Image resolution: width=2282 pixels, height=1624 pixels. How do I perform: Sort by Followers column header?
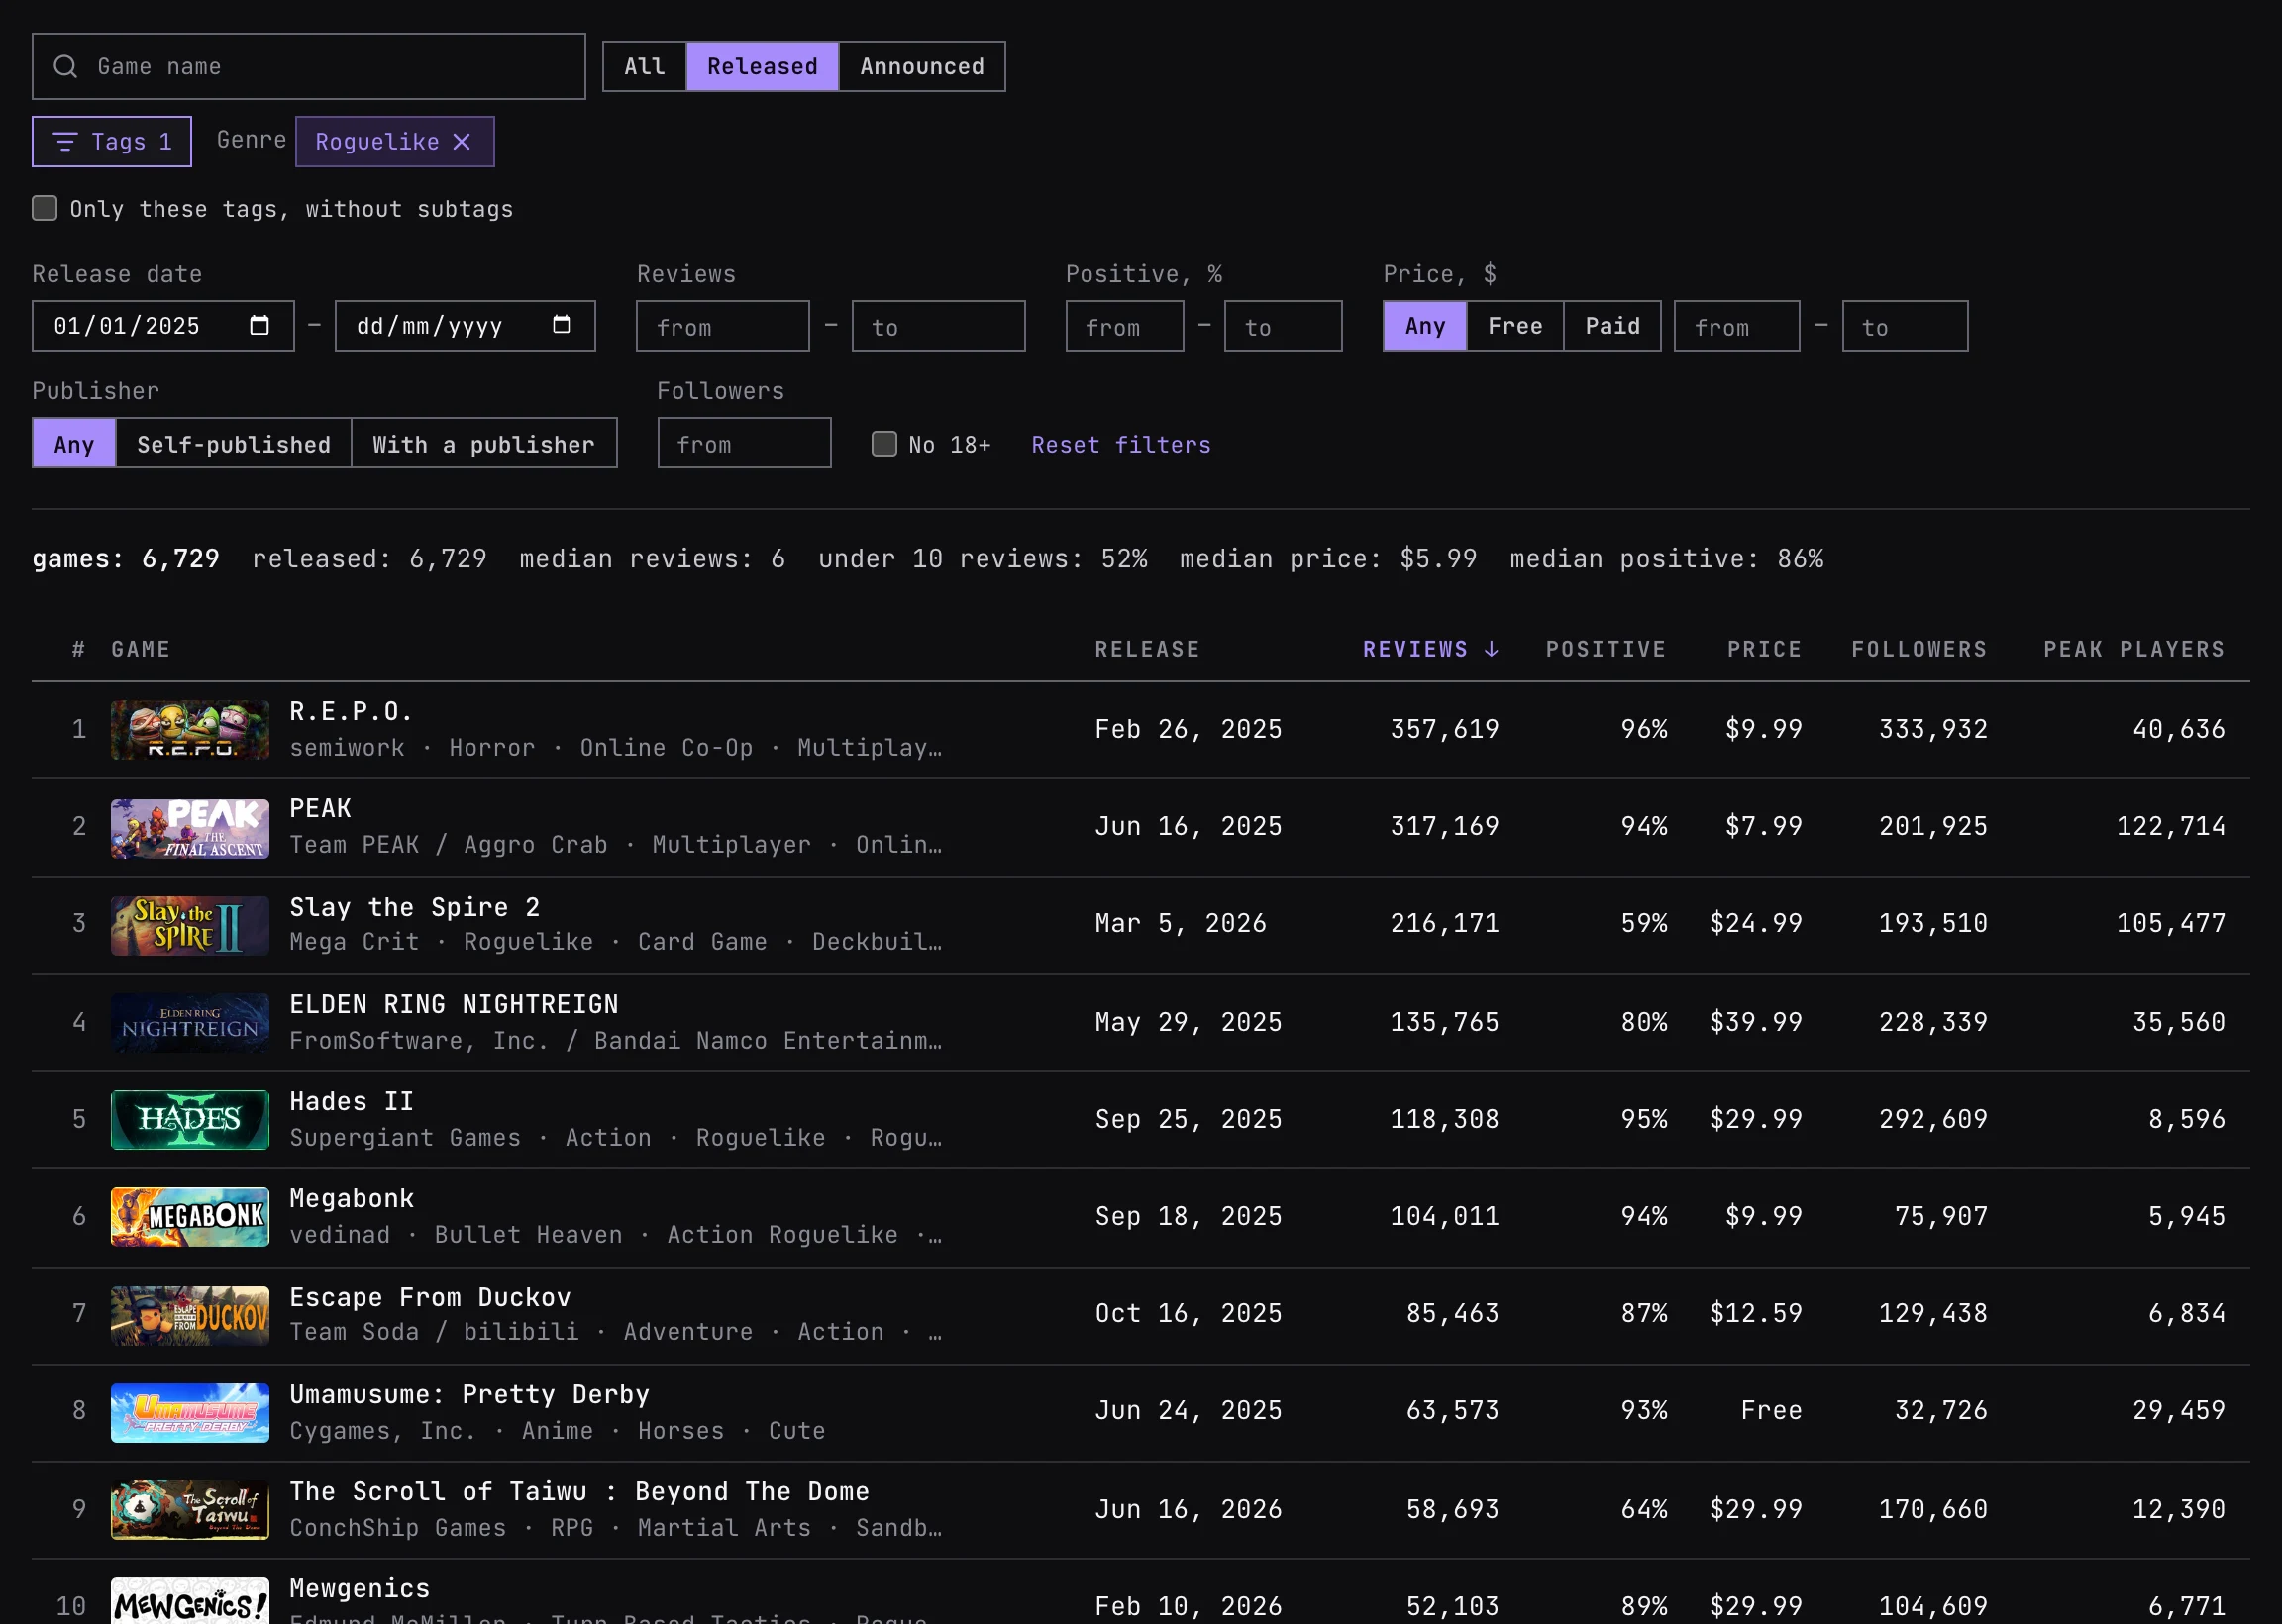point(1919,649)
